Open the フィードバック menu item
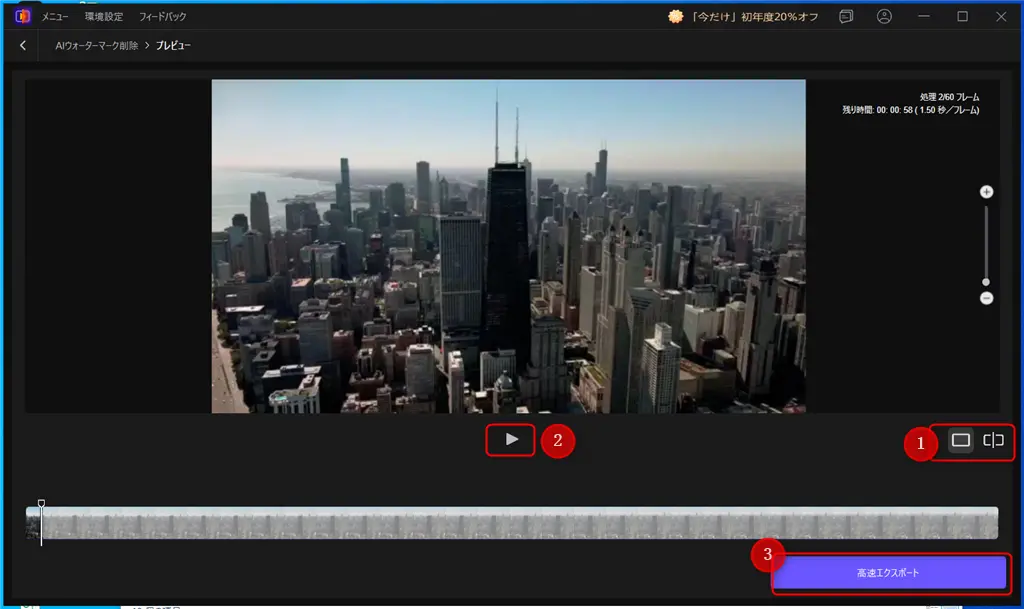The image size is (1024, 609). click(x=162, y=17)
